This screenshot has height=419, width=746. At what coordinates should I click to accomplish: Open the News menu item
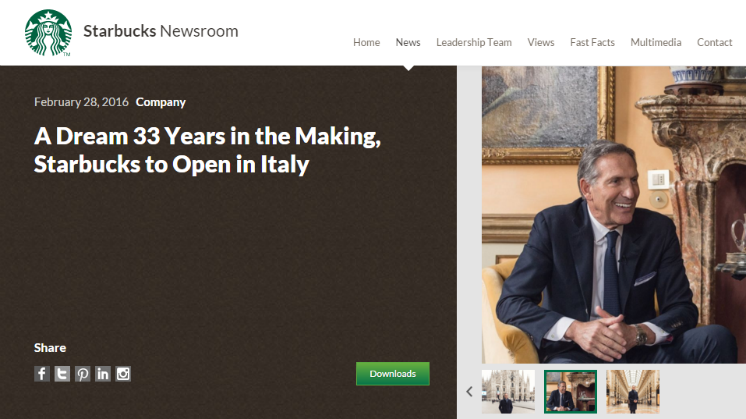[x=408, y=42]
